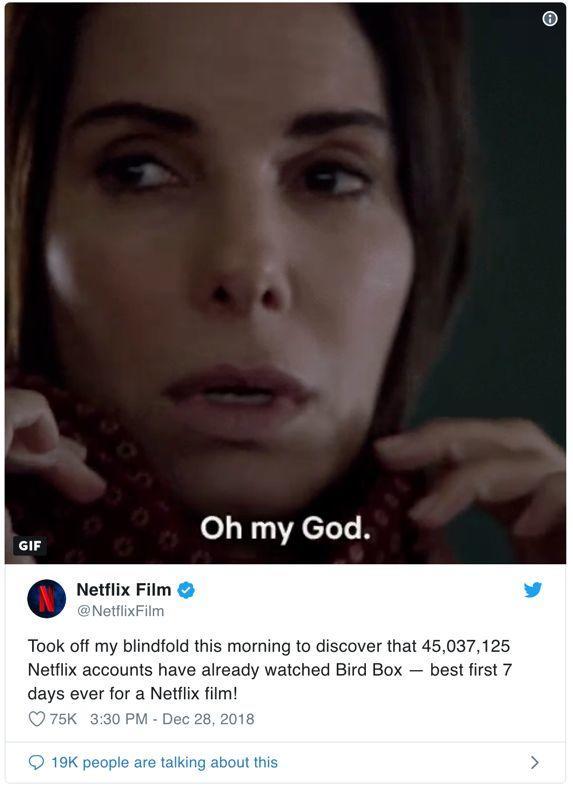Click the blue verified badge beside Netflix Film
Viewport: 573px width, 786px height.
186,590
